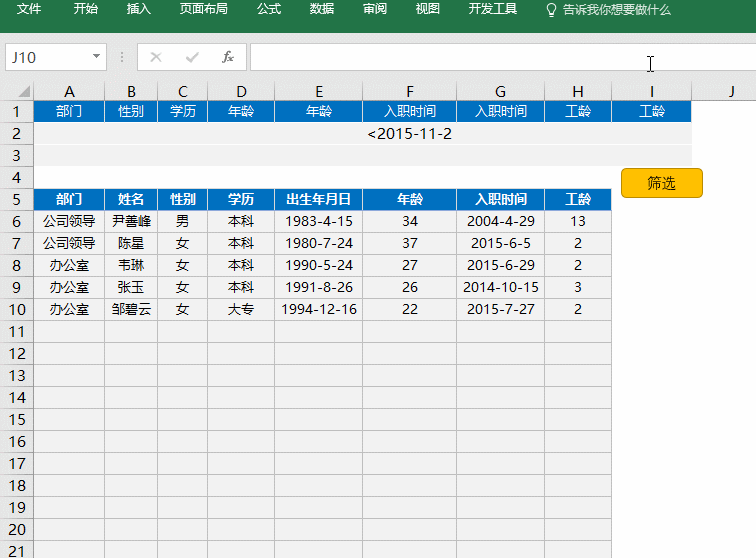Select row 6 header

click(x=17, y=221)
